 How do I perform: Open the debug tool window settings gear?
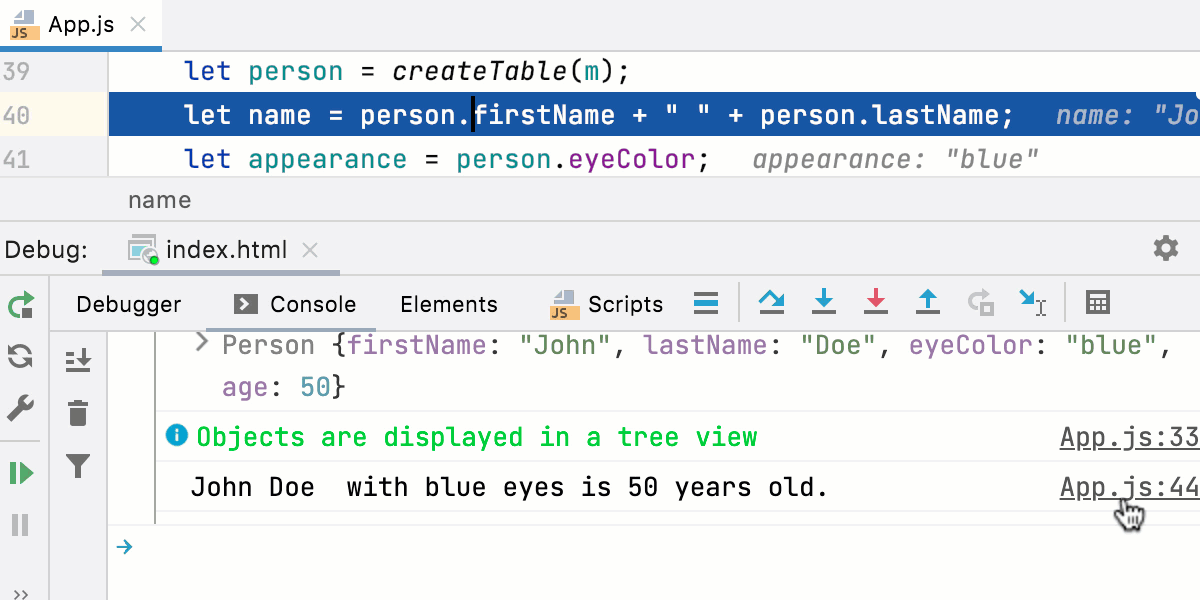point(1165,250)
